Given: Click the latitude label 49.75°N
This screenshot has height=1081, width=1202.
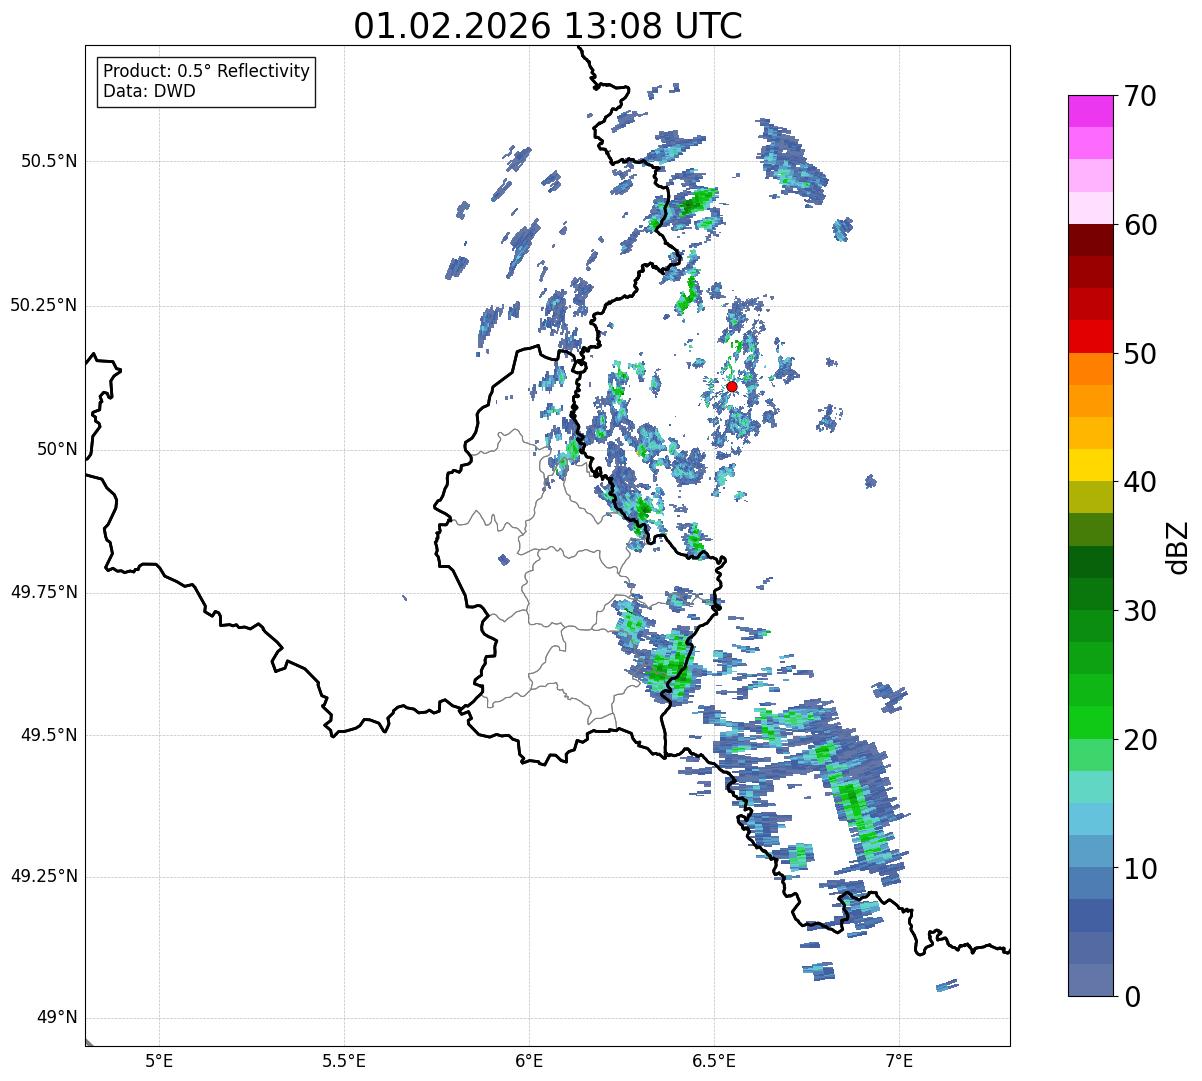Looking at the screenshot, I should (43, 592).
